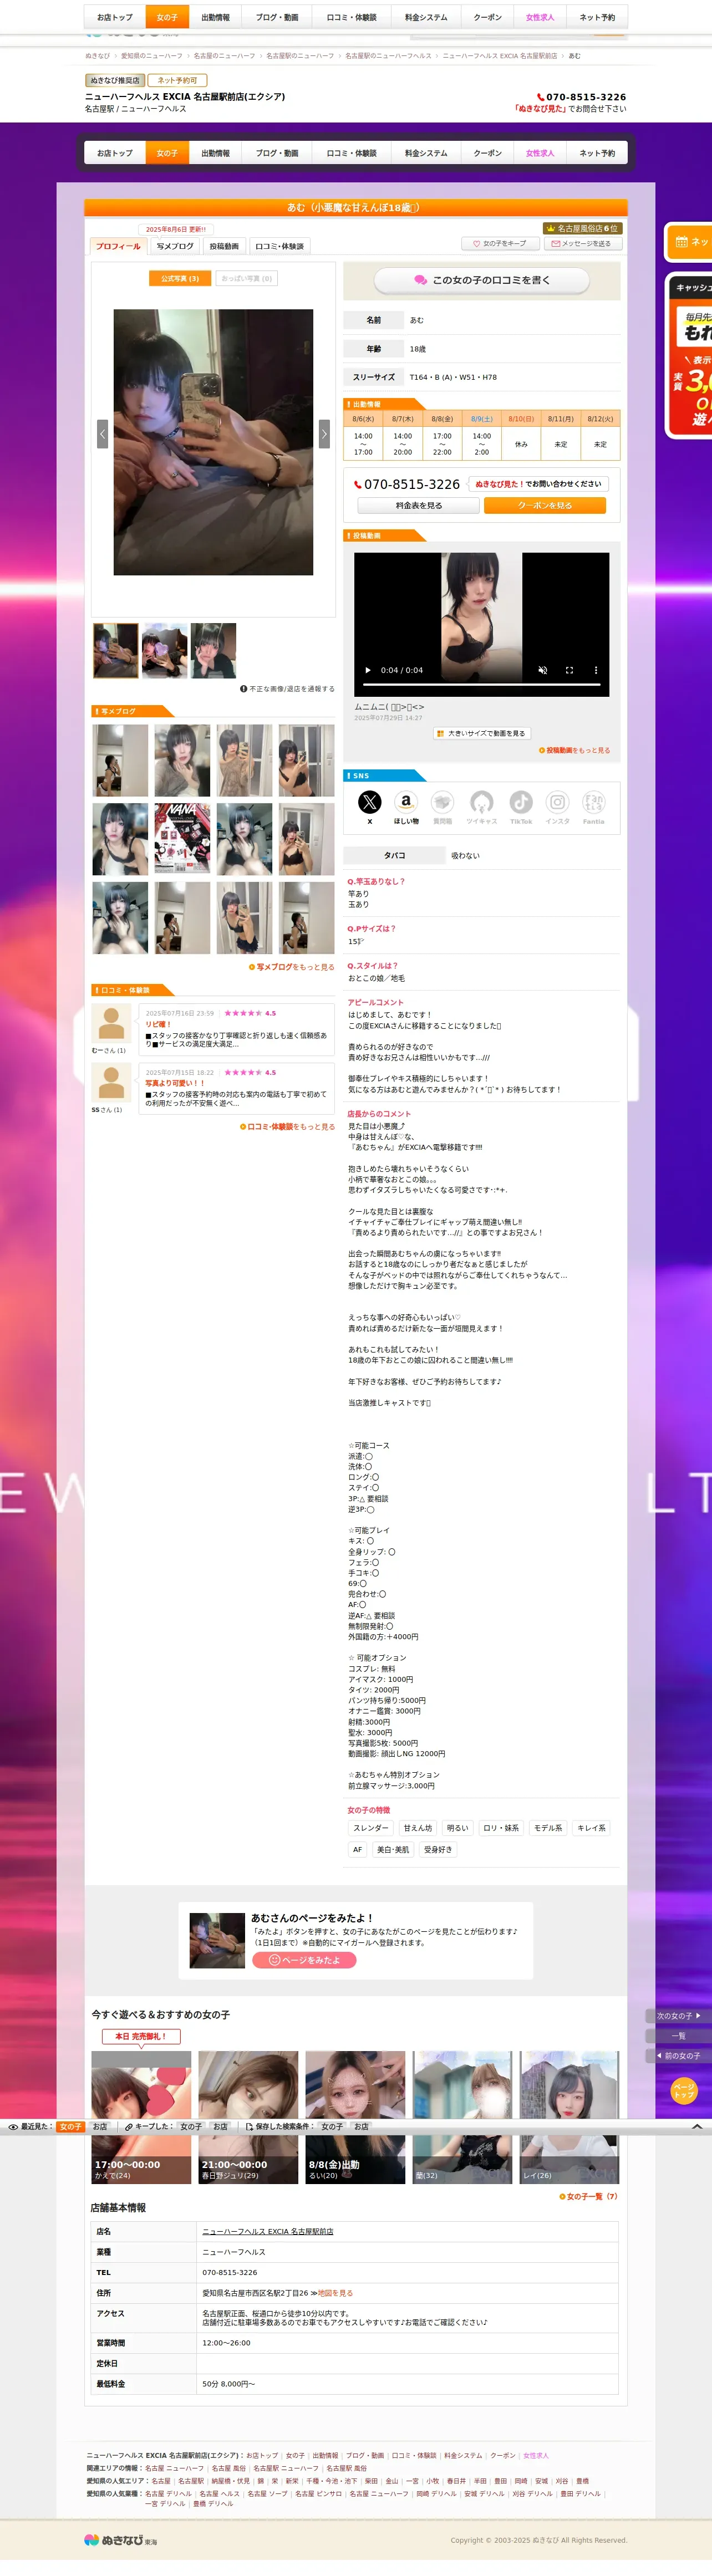The image size is (712, 2576).
Task: Click the TikTok icon
Action: point(521,801)
